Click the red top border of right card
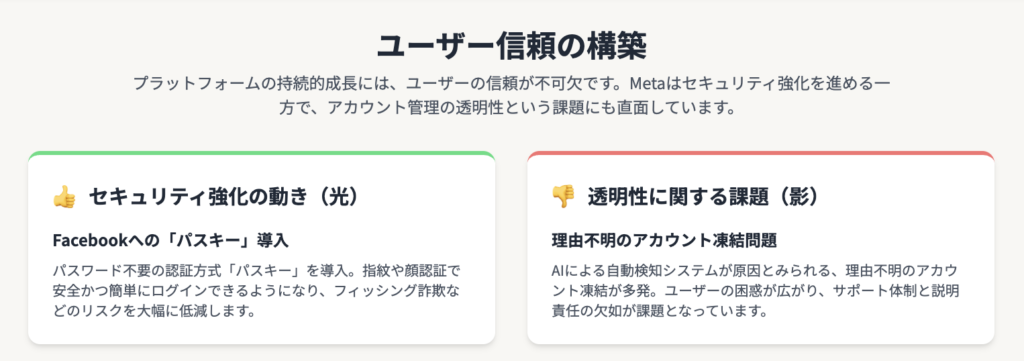Screen dimensions: 1024x361 (761, 154)
